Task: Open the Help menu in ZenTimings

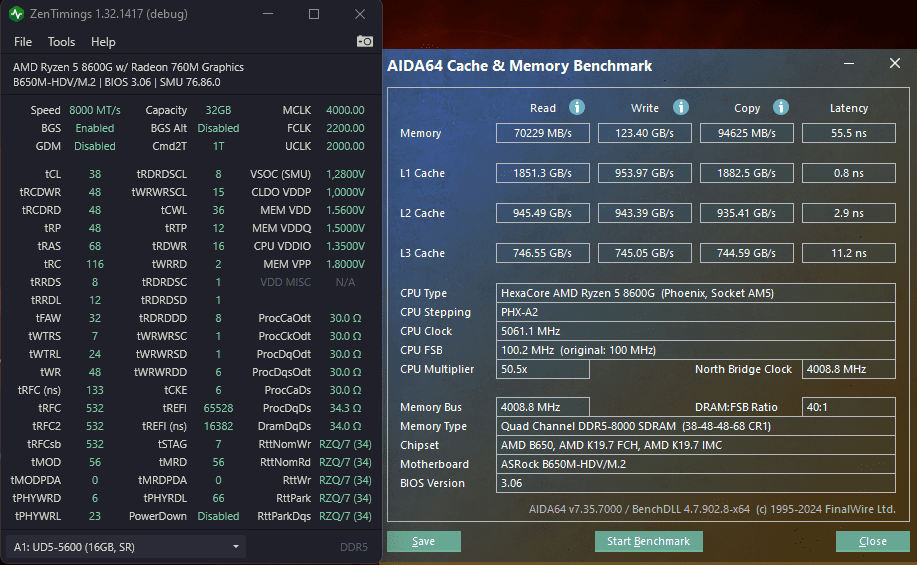Action: tap(103, 42)
